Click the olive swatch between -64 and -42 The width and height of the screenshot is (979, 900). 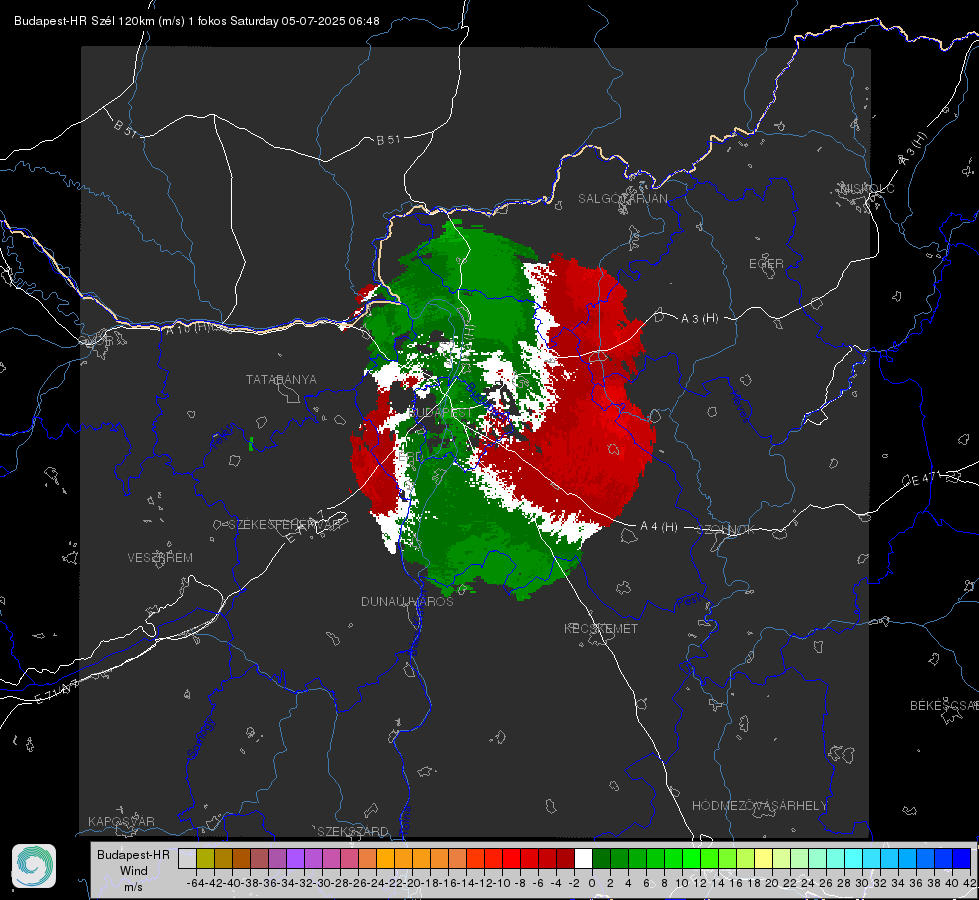[x=205, y=858]
